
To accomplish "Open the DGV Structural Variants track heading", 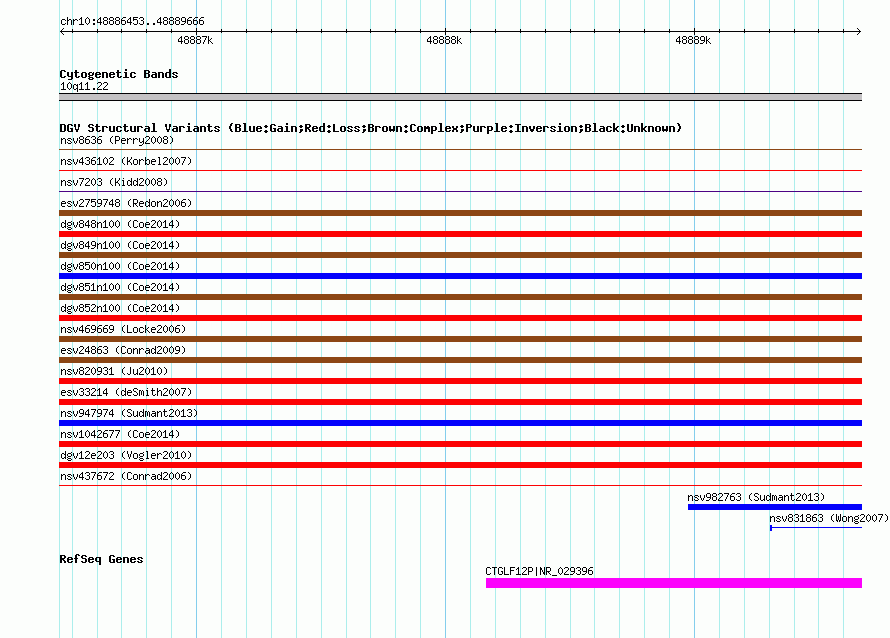I will tap(370, 128).
